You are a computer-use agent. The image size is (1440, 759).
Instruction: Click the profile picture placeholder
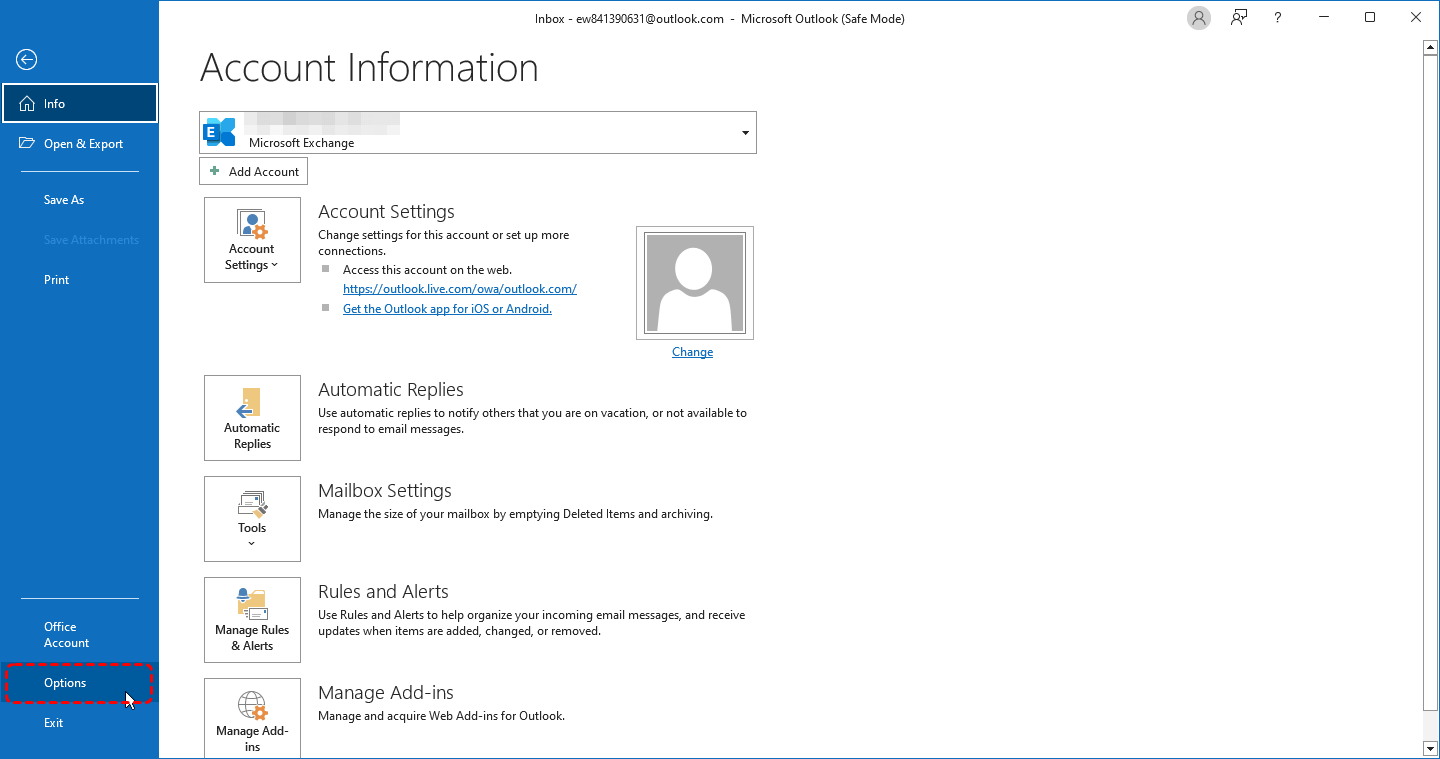click(x=694, y=283)
